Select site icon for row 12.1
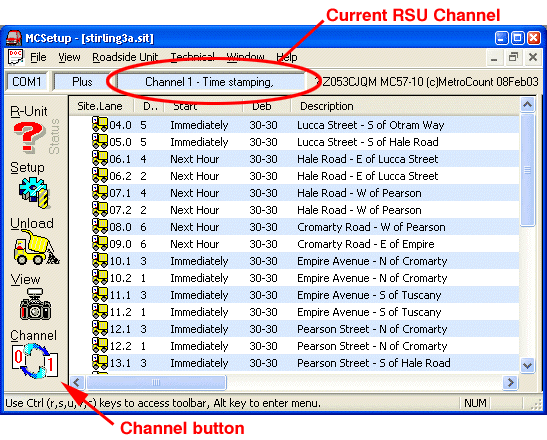This screenshot has height=440, width=547. pos(100,328)
